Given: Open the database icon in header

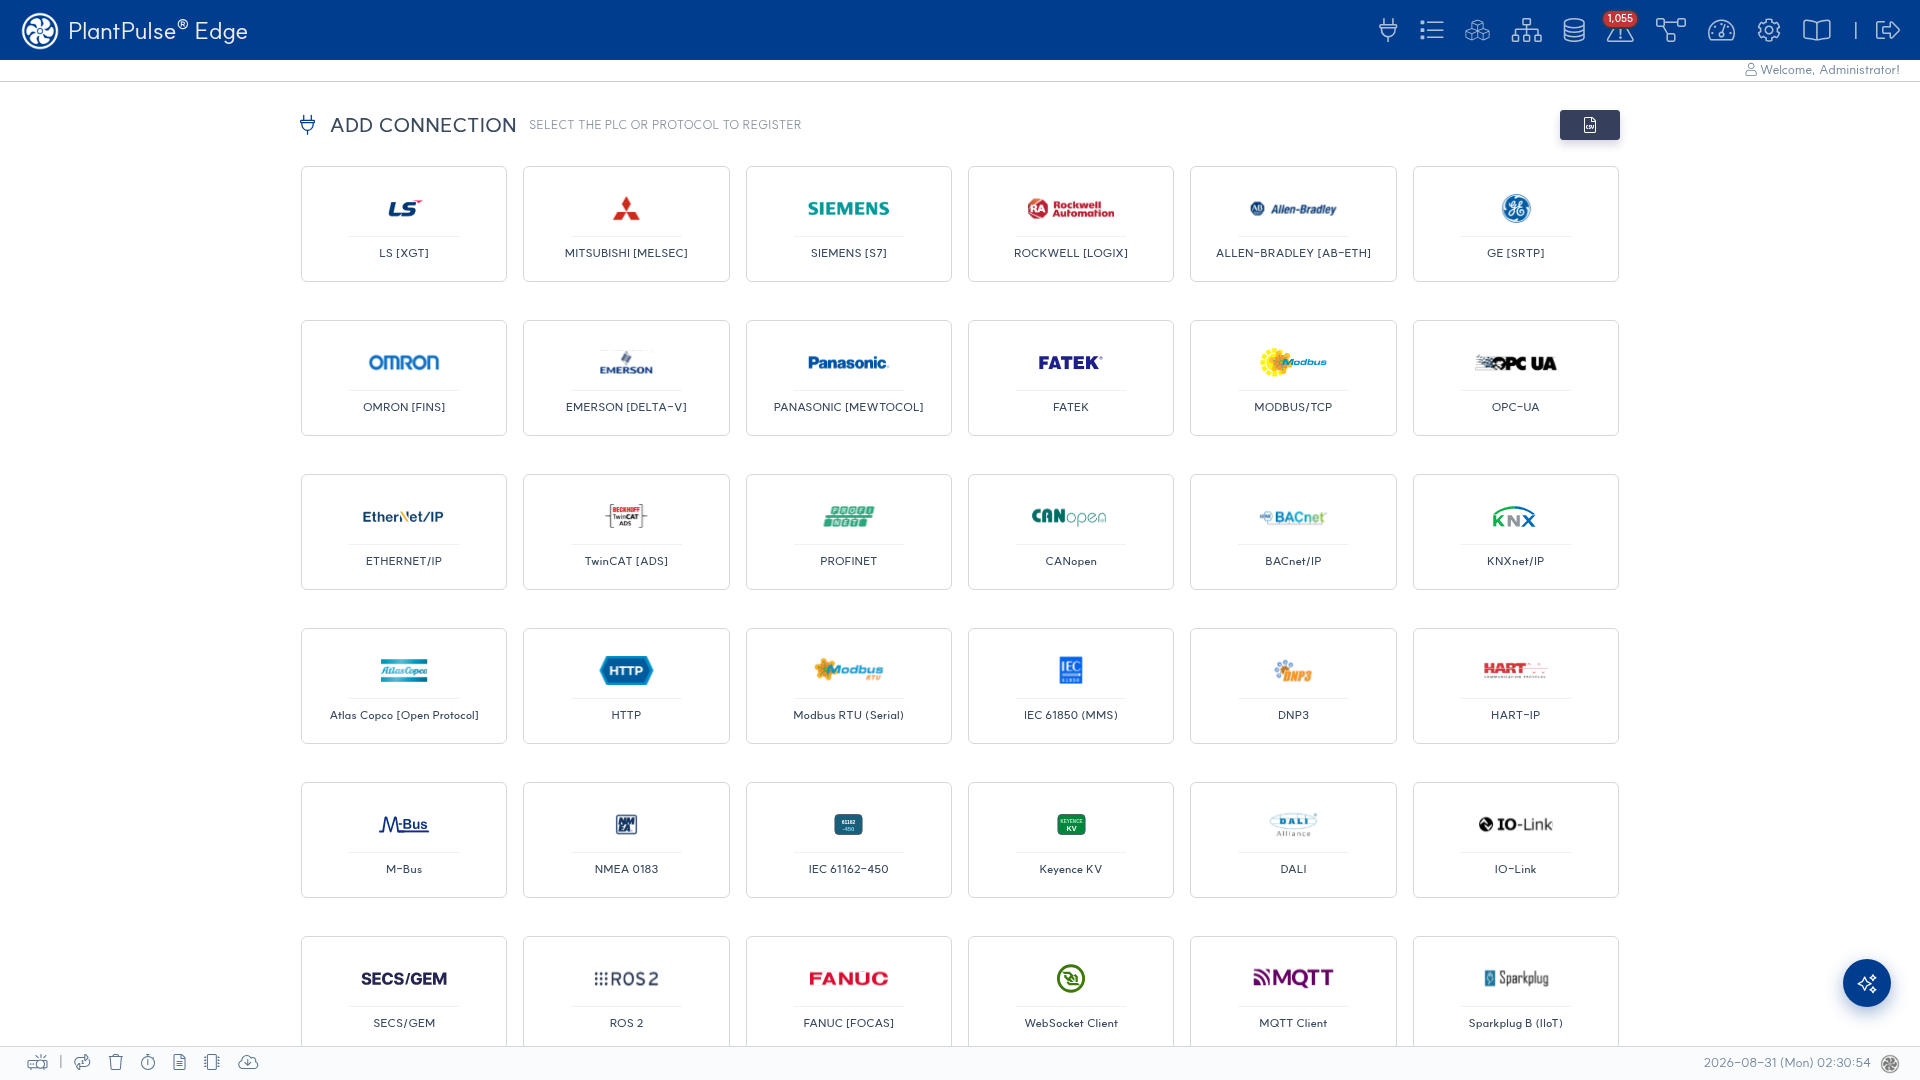Looking at the screenshot, I should (1574, 30).
